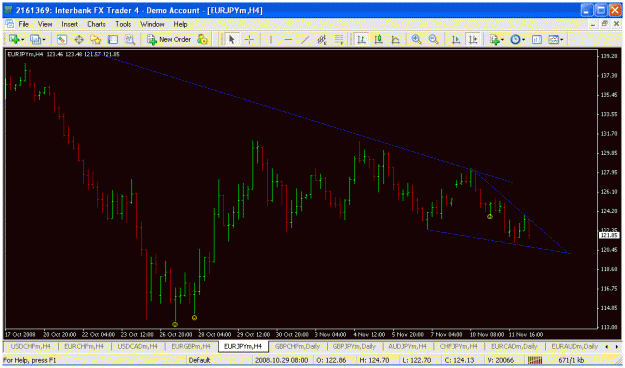This screenshot has height=368, width=625.
Task: Switch to the USDCADm,H4 chart tab
Action: 138,346
